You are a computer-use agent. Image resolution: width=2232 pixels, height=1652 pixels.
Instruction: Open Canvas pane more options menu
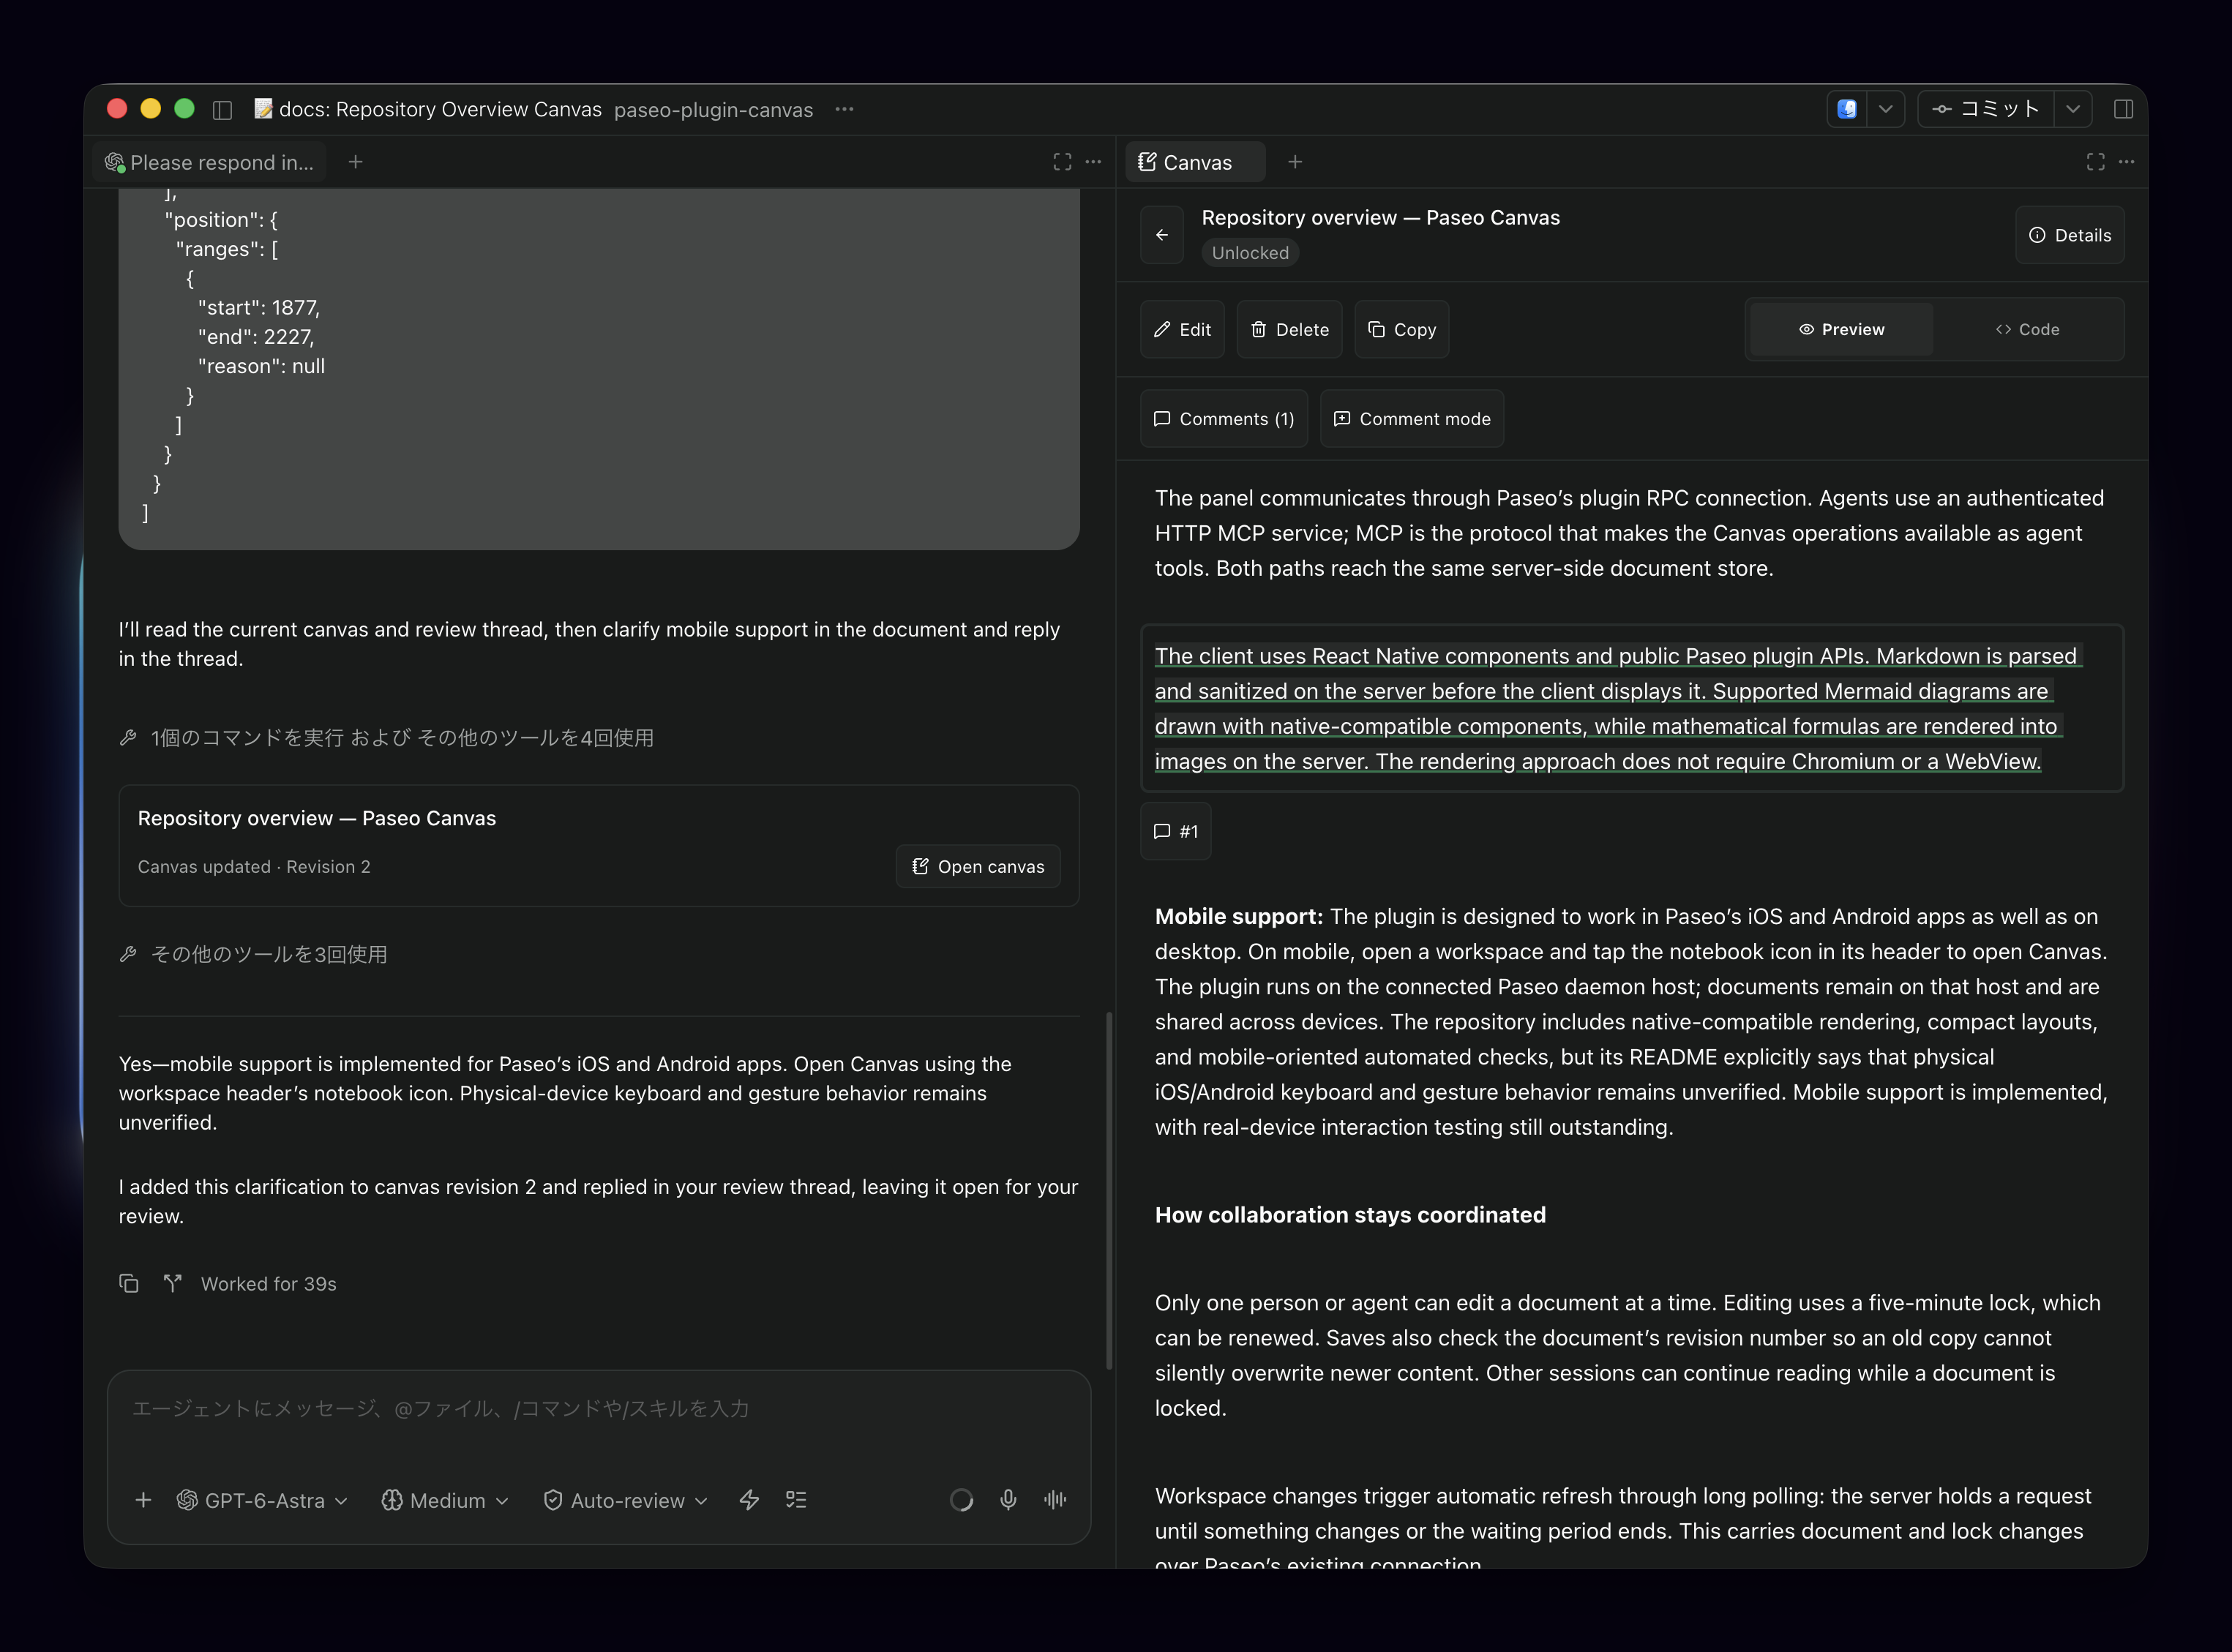[2126, 162]
